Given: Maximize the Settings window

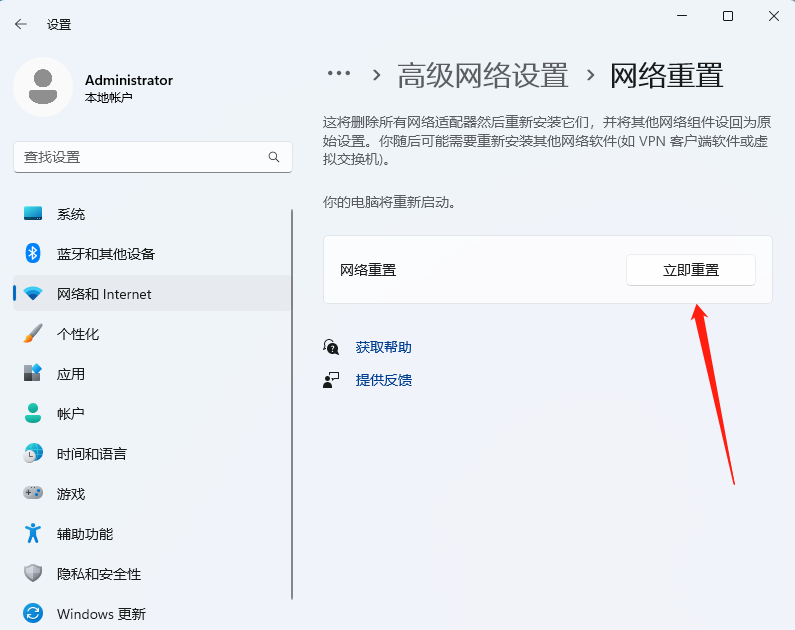Looking at the screenshot, I should pyautogui.click(x=728, y=16).
